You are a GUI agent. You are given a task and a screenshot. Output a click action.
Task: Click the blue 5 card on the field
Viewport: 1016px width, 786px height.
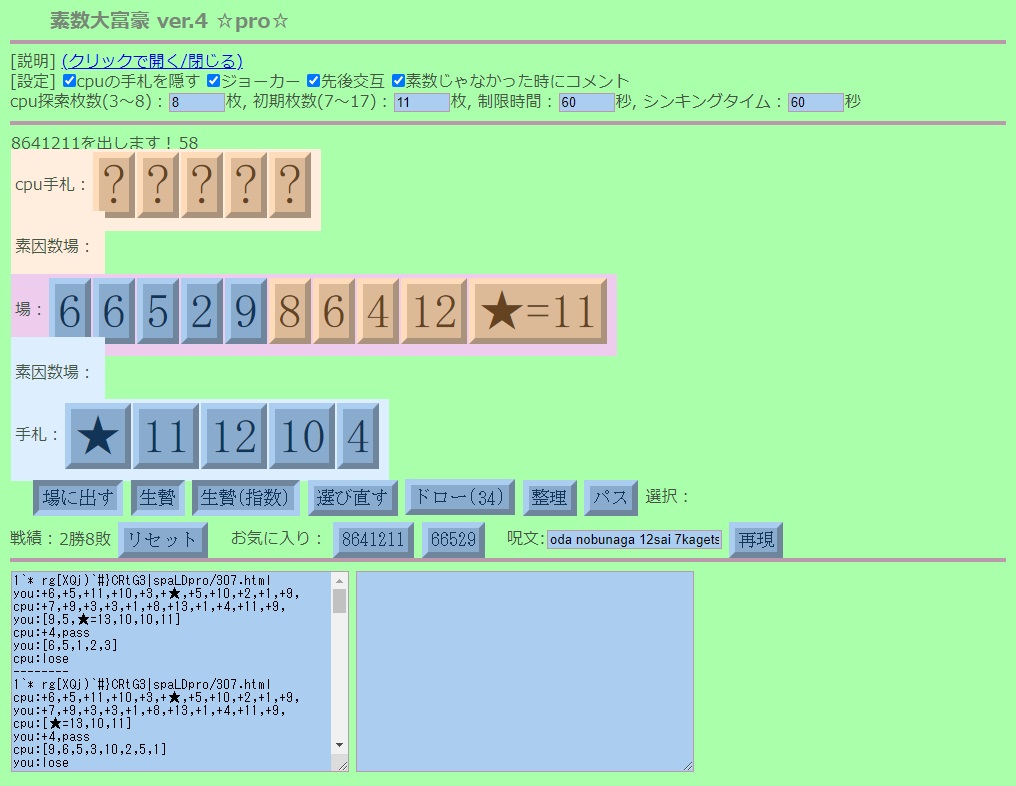[x=157, y=310]
